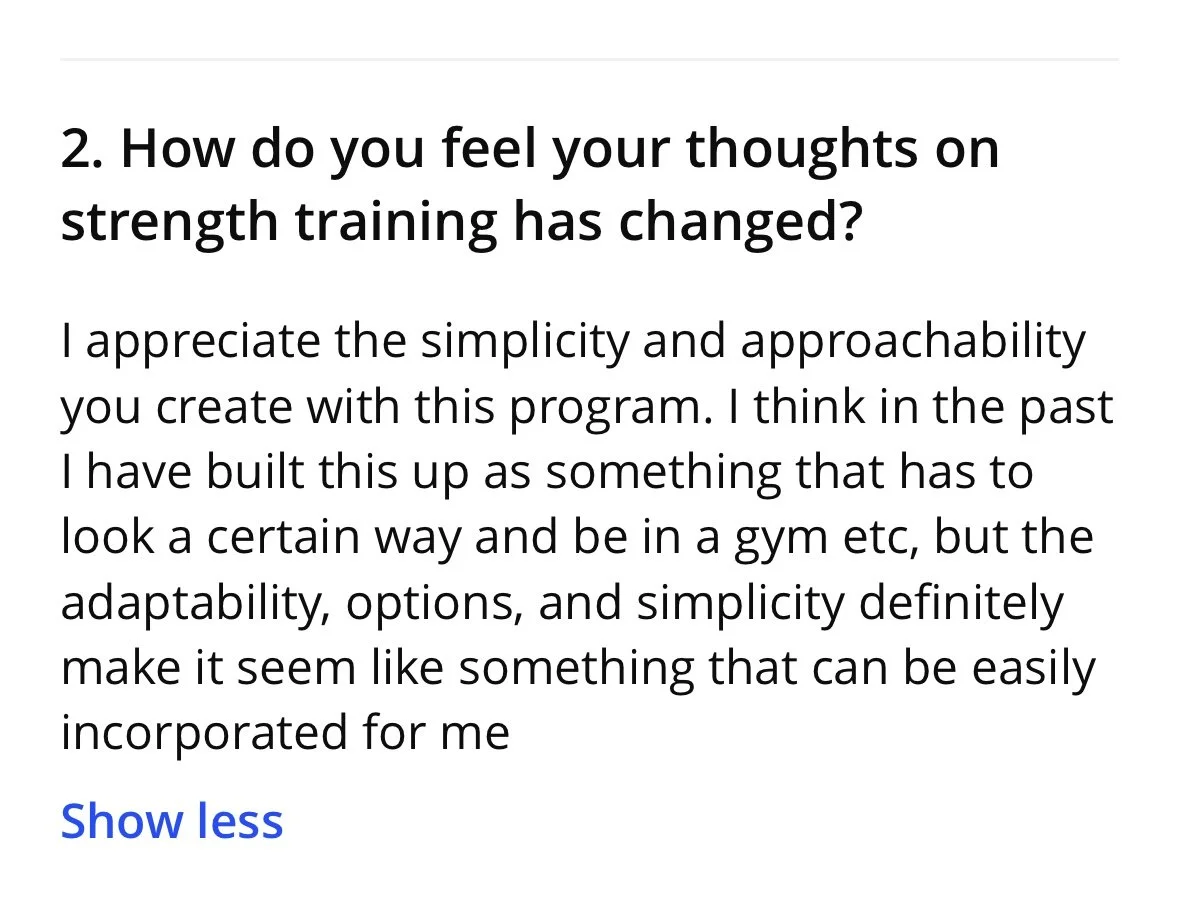Click the word "options," in the response
Image resolution: width=1179 pixels, height=914 pixels.
point(435,604)
